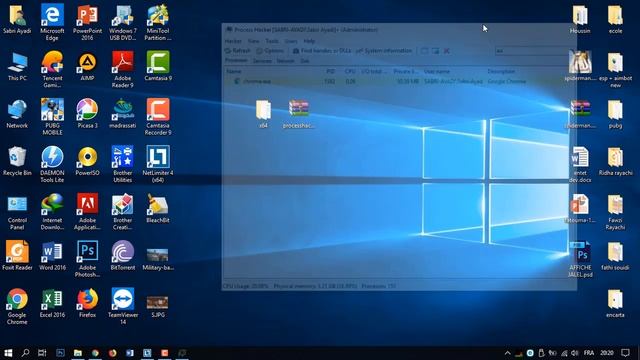Launch the Foxit Reader shortcut
The image size is (640, 360).
click(17, 256)
